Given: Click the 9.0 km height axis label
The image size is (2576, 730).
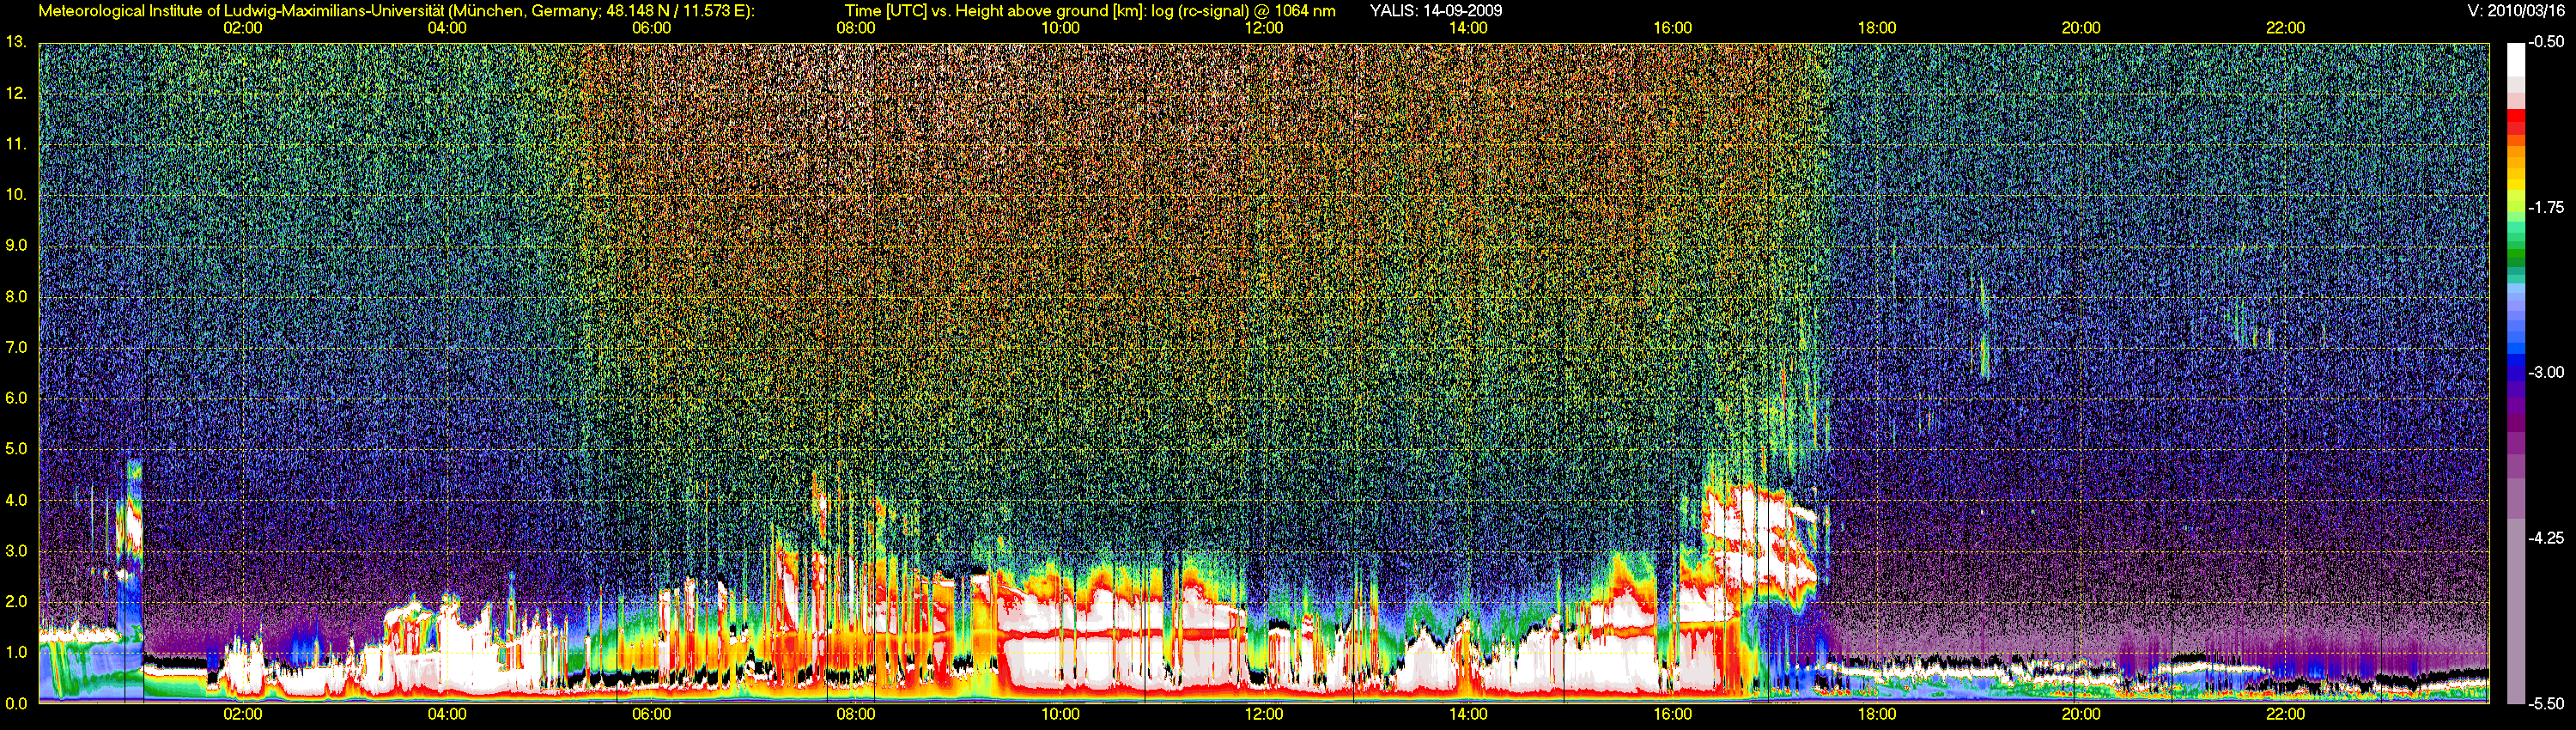Looking at the screenshot, I should 16,245.
